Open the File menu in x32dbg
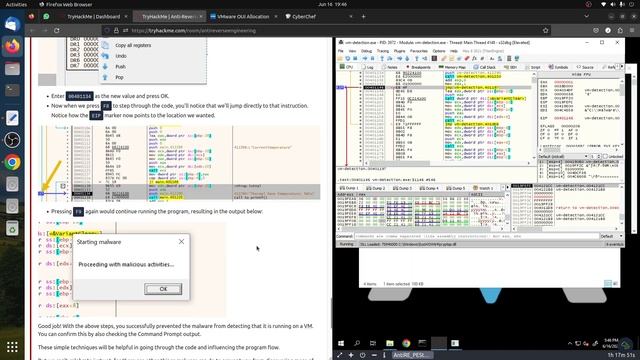Viewport: 640px width, 360px height. (340, 51)
